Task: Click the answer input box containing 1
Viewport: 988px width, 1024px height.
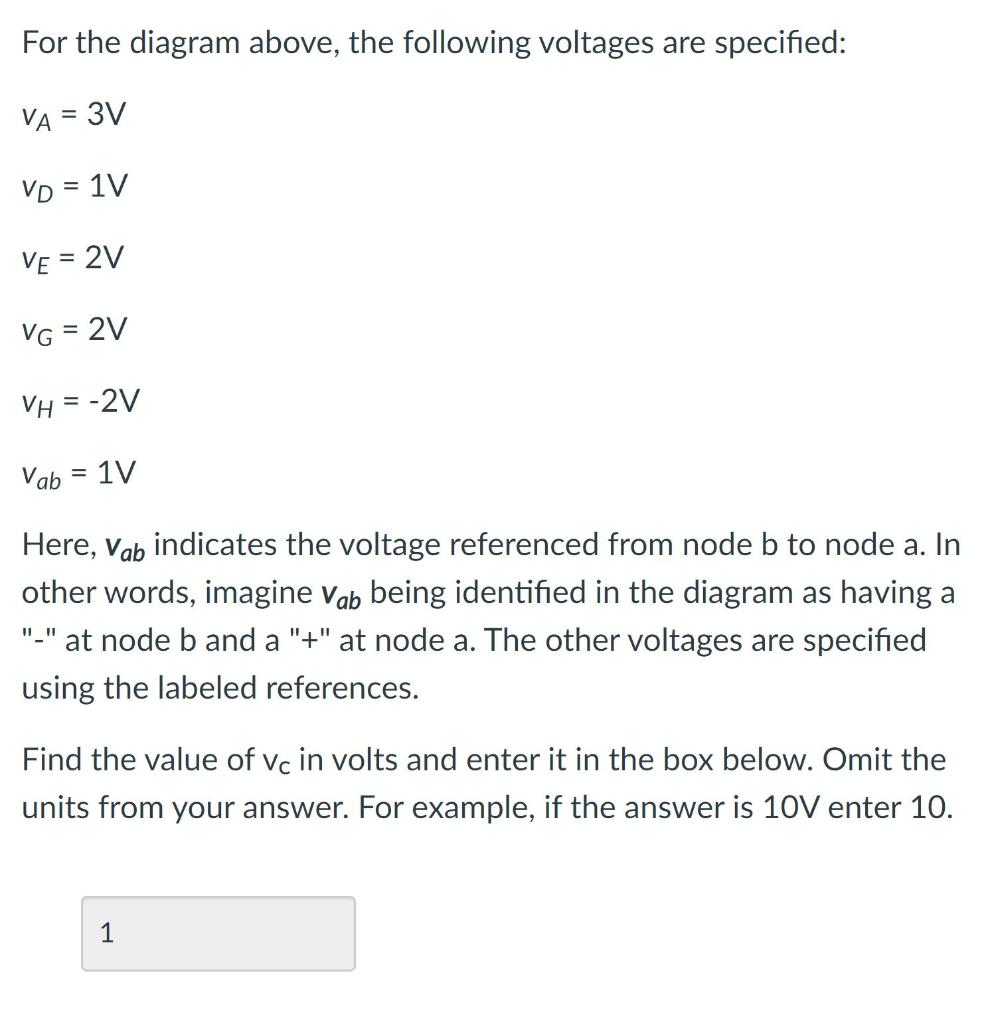Action: click(217, 933)
